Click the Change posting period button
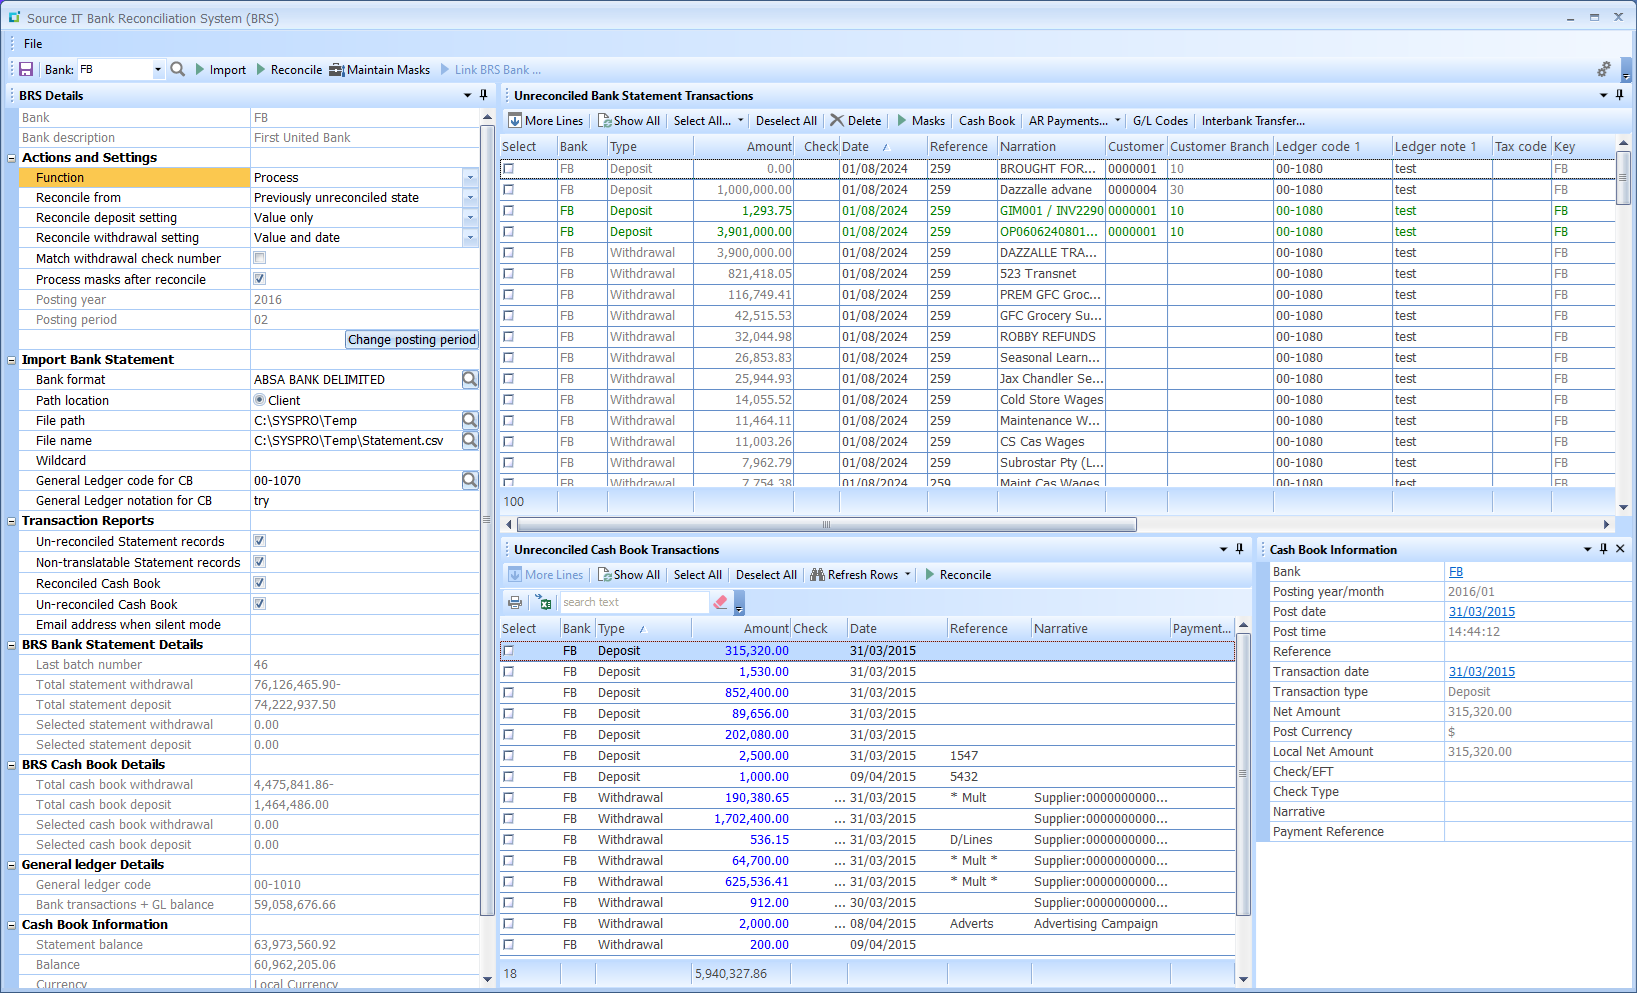This screenshot has width=1637, height=993. click(412, 340)
